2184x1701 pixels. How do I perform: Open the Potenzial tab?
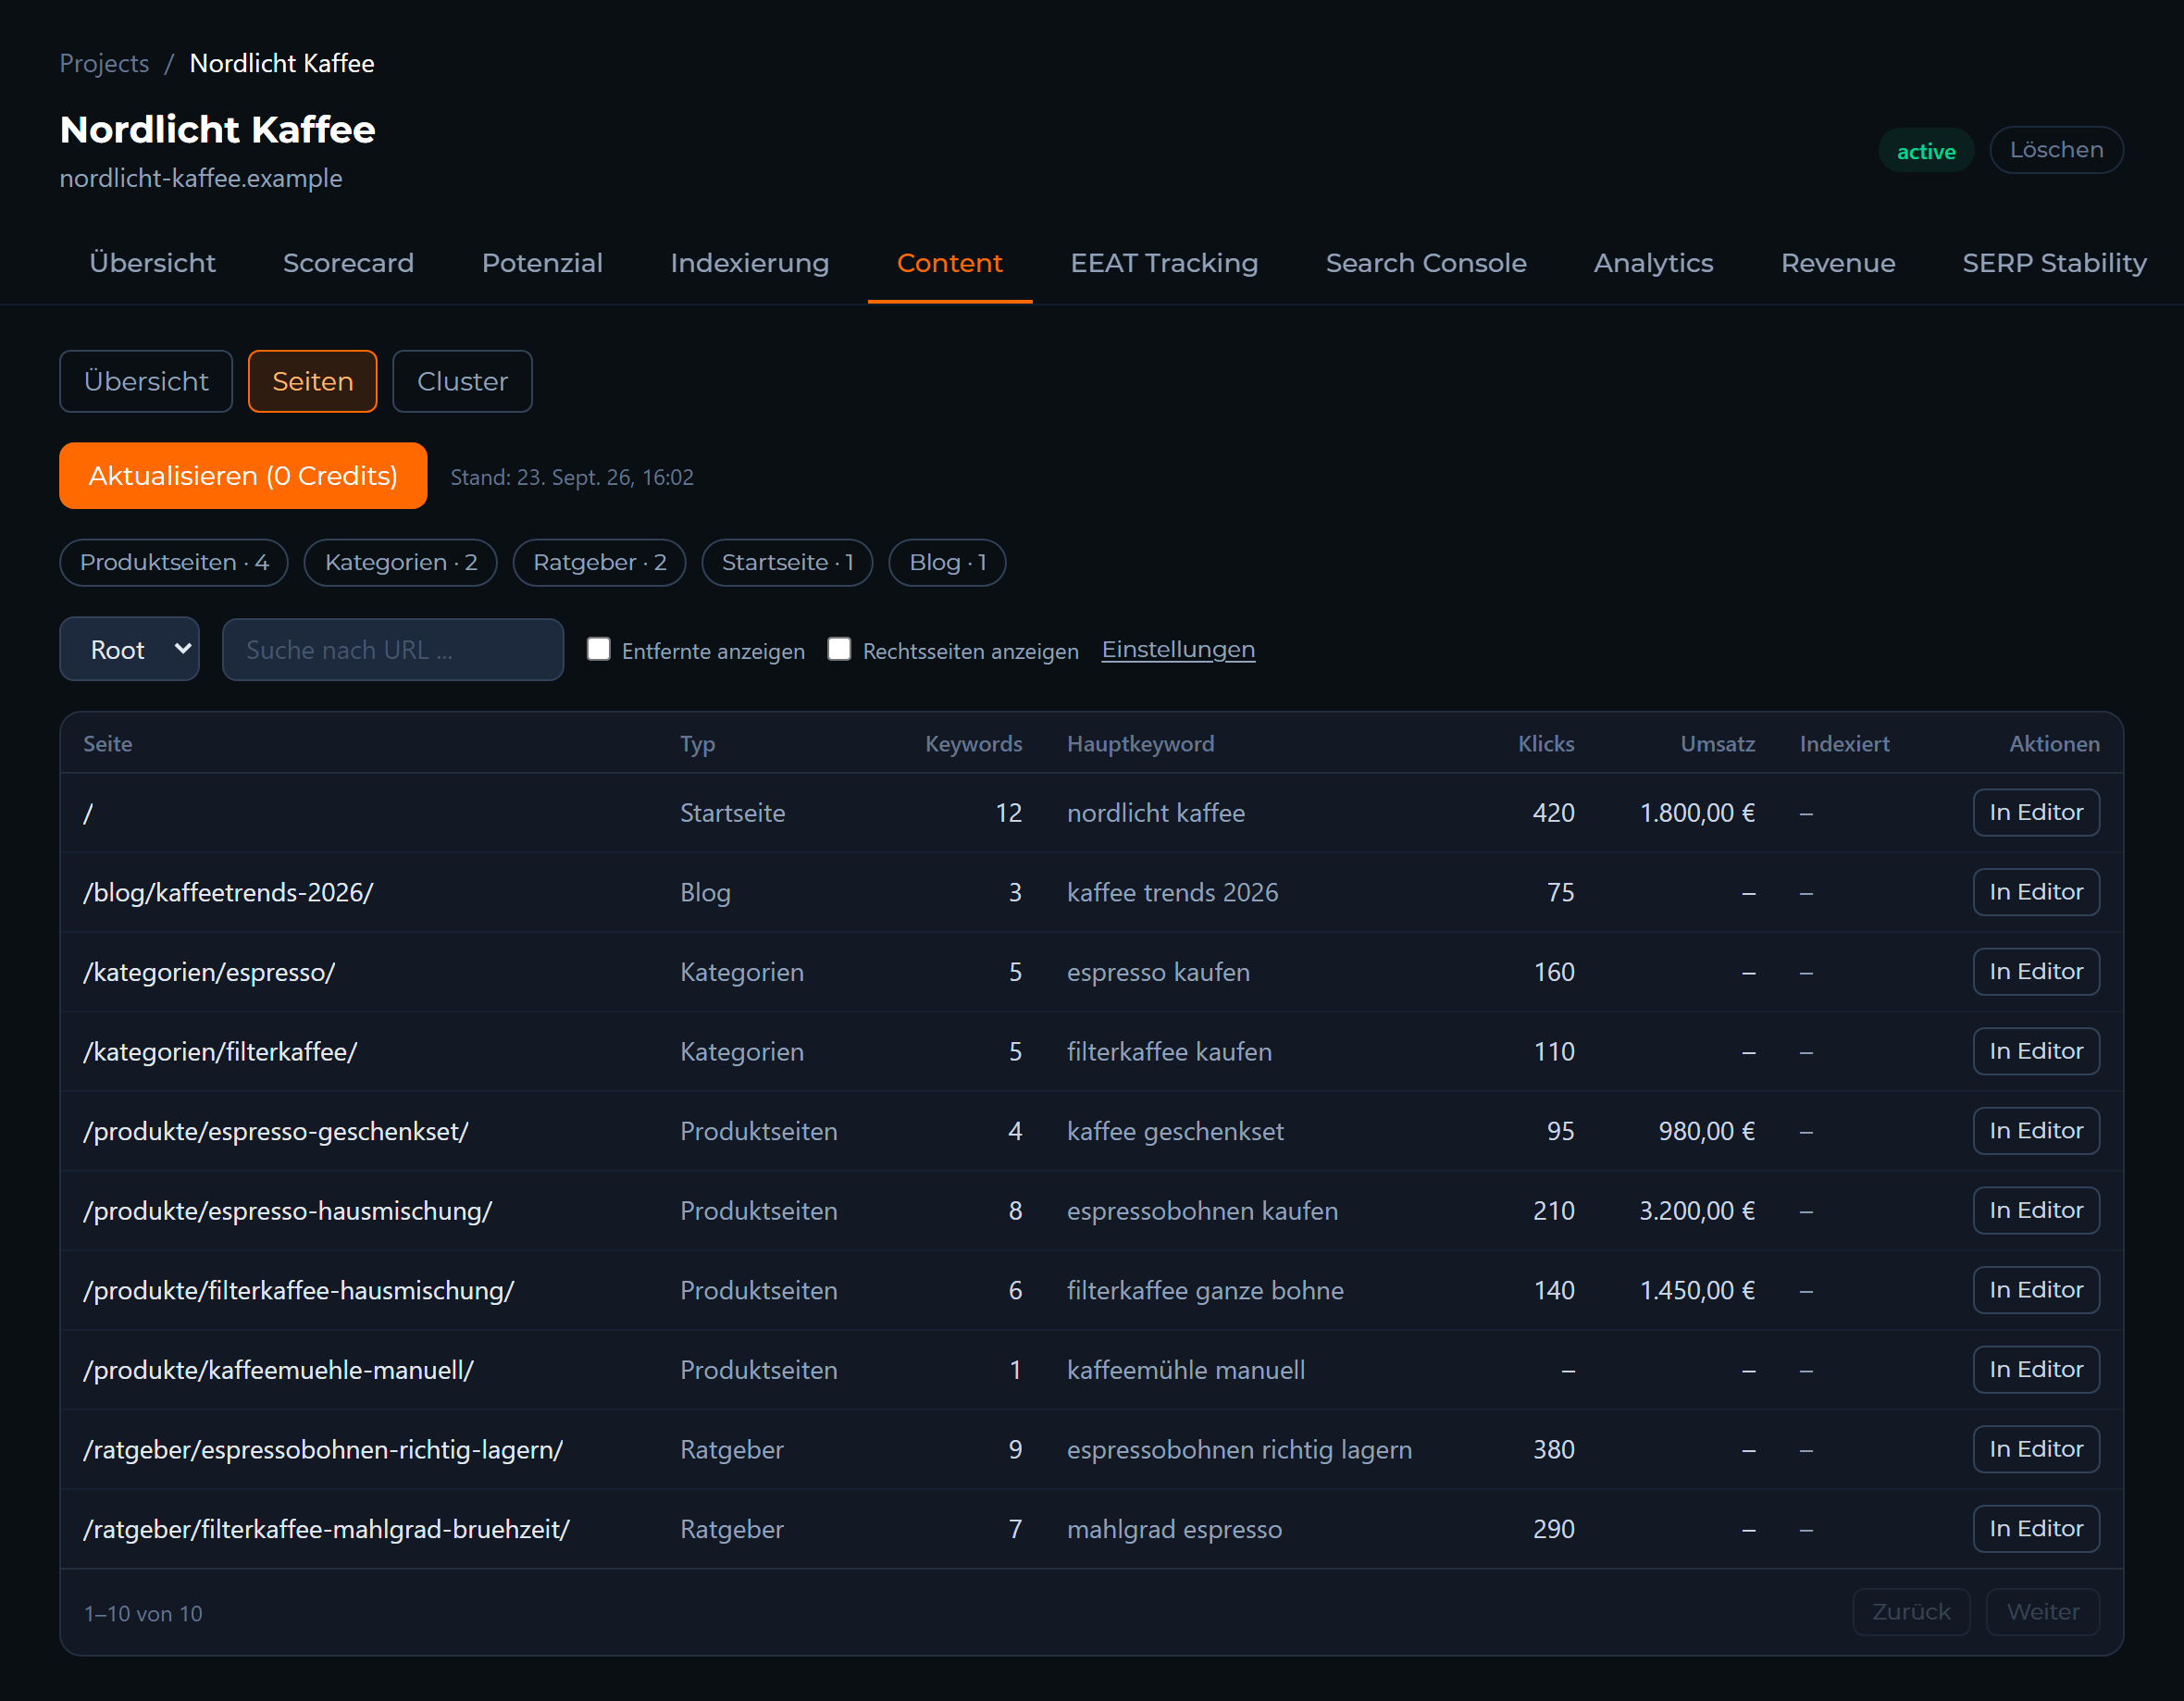tap(542, 263)
